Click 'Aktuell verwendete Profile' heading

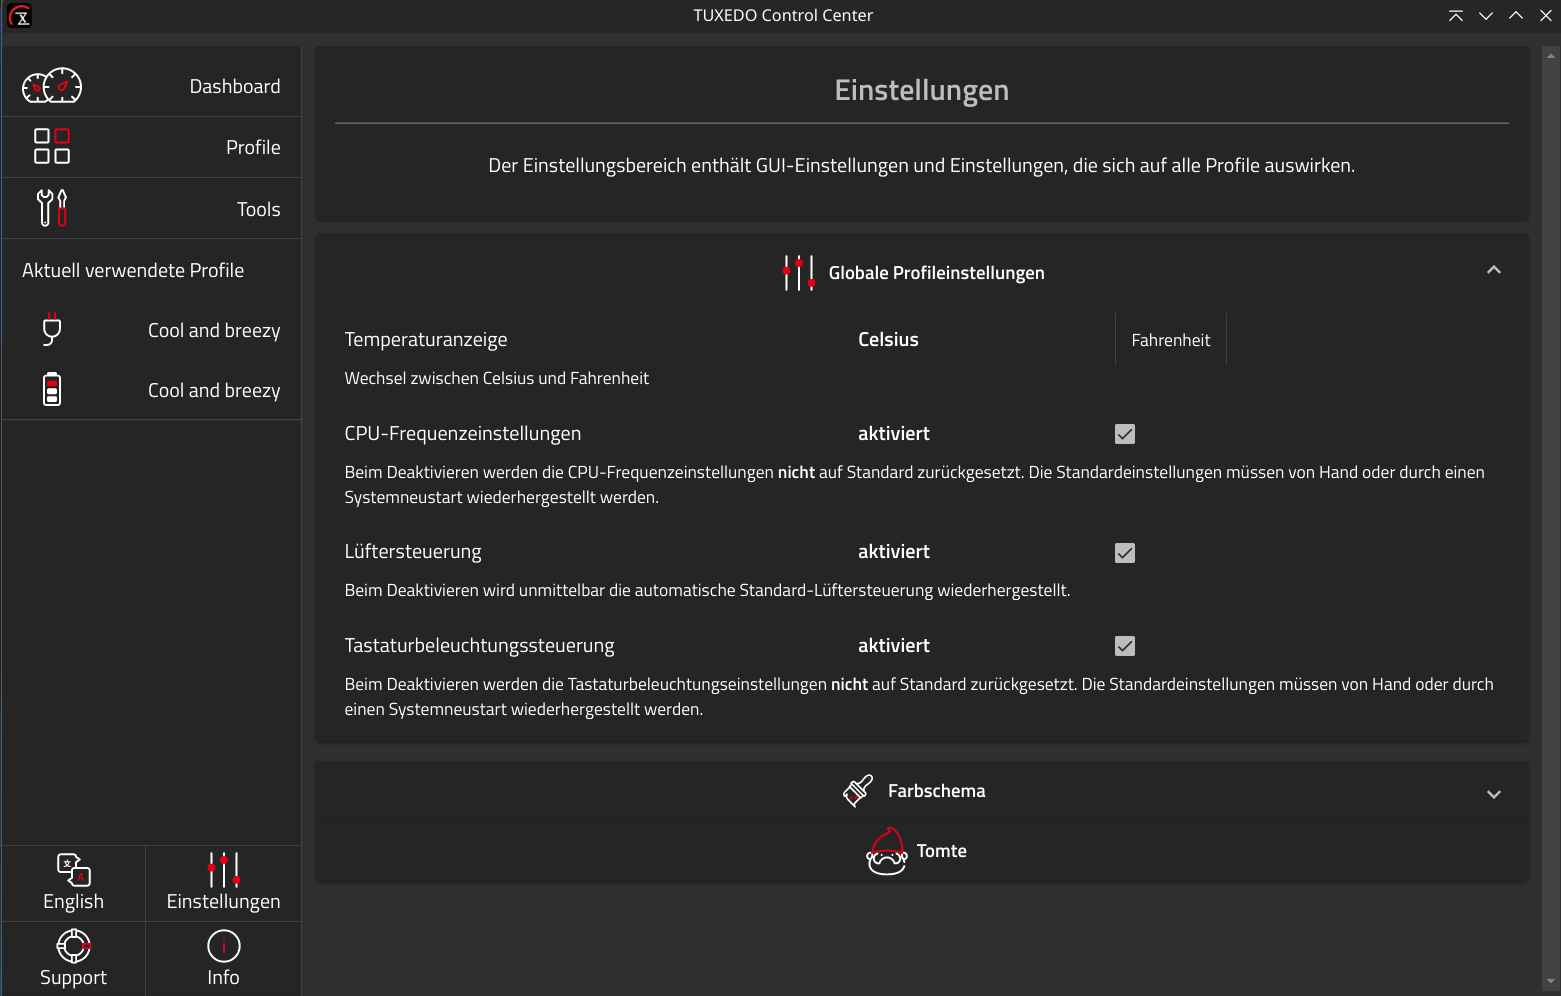(133, 270)
